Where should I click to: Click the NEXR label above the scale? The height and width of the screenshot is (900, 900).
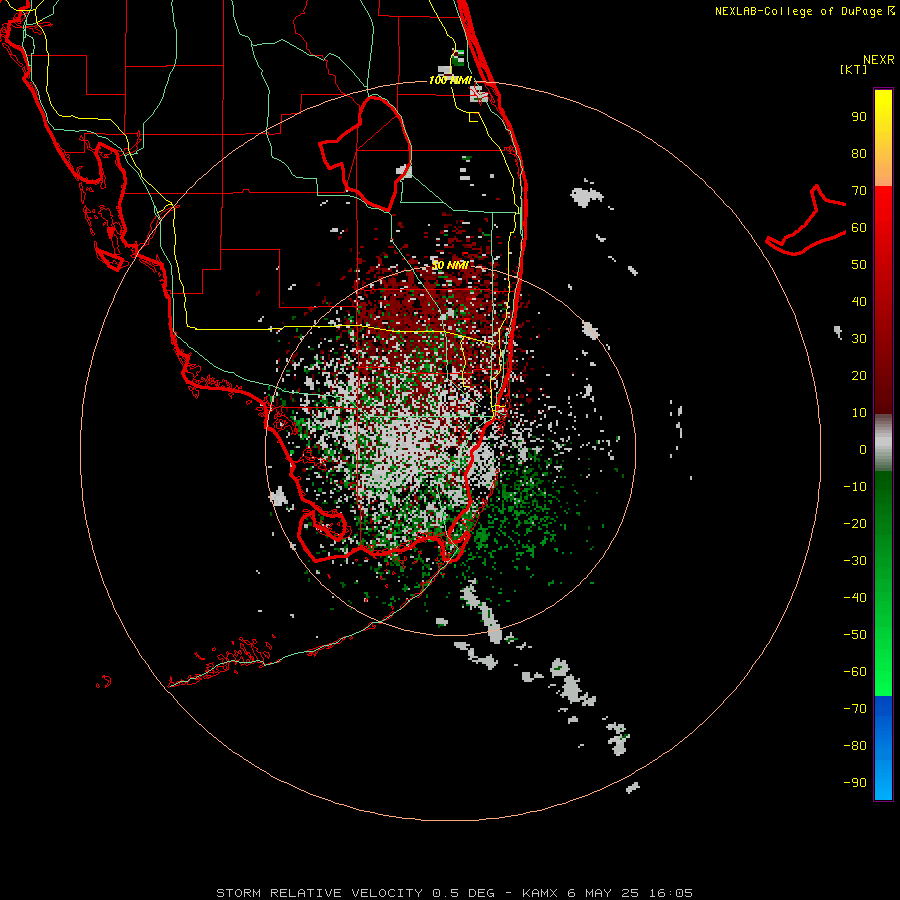point(878,60)
